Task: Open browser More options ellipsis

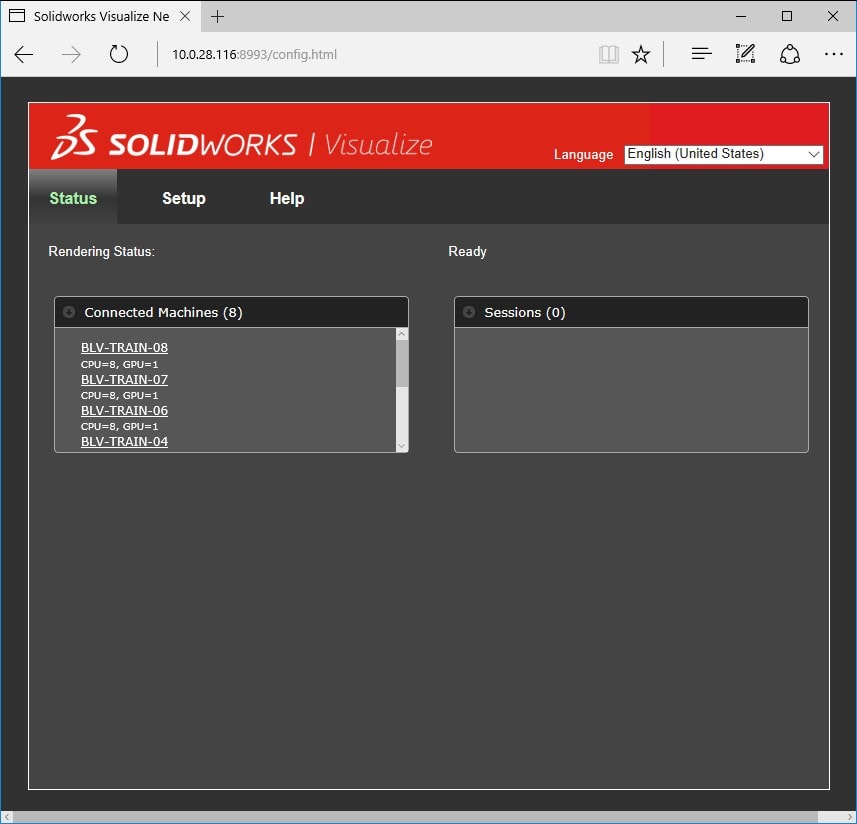Action: 833,54
